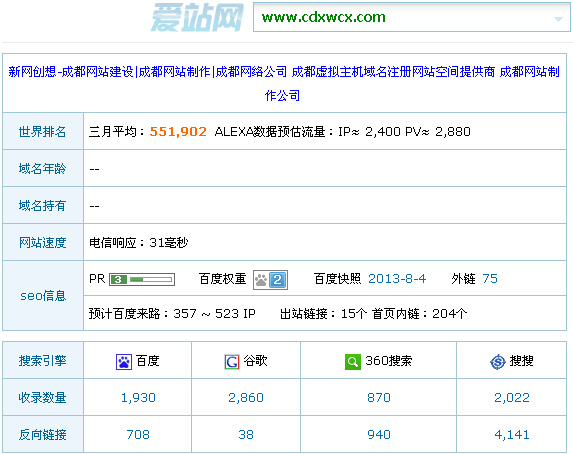Click the green PR 3 badge
Screen dimensions: 573x454
118,280
